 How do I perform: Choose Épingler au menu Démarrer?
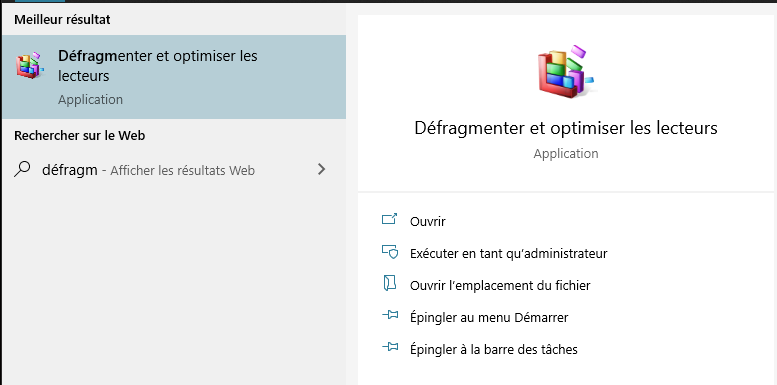point(489,317)
